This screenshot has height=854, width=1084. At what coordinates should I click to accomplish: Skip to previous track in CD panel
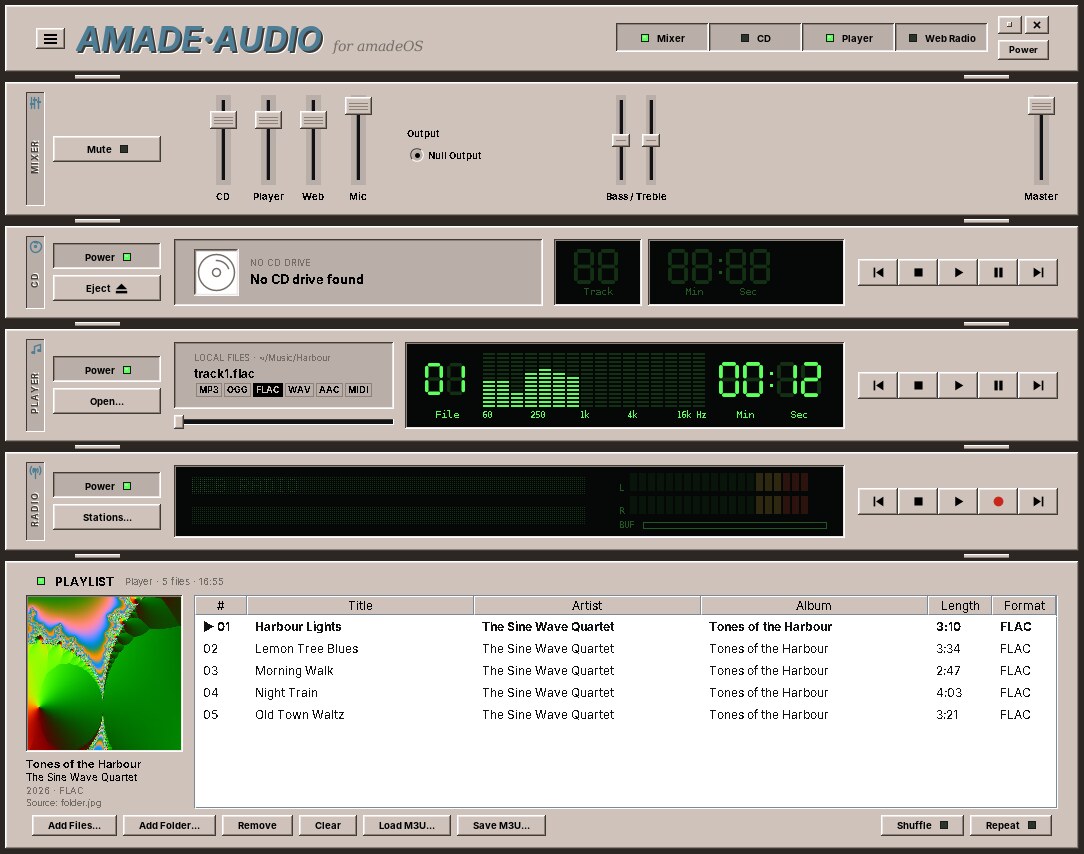tap(878, 272)
